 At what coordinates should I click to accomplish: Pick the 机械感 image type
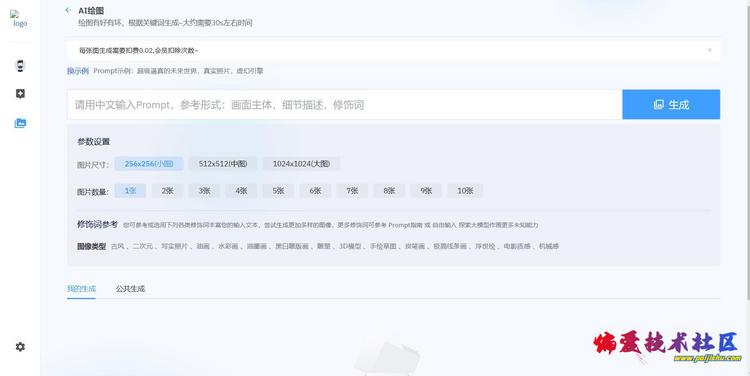[549, 246]
